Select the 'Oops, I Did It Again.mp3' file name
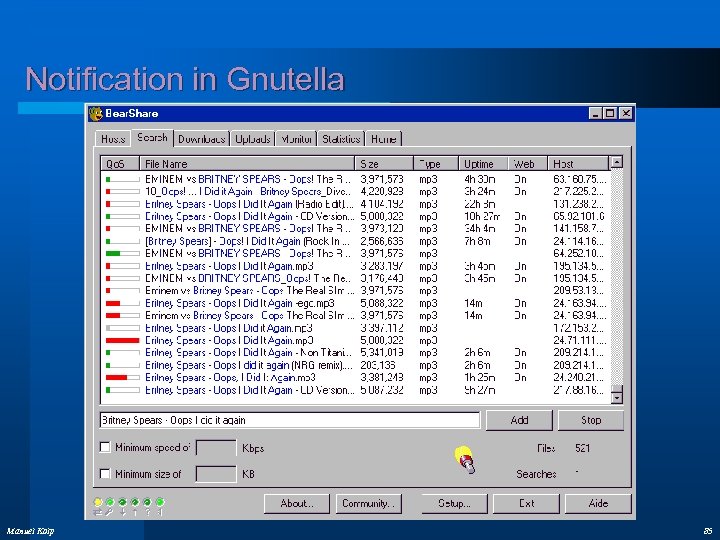This screenshot has height=540, width=720. [230, 377]
